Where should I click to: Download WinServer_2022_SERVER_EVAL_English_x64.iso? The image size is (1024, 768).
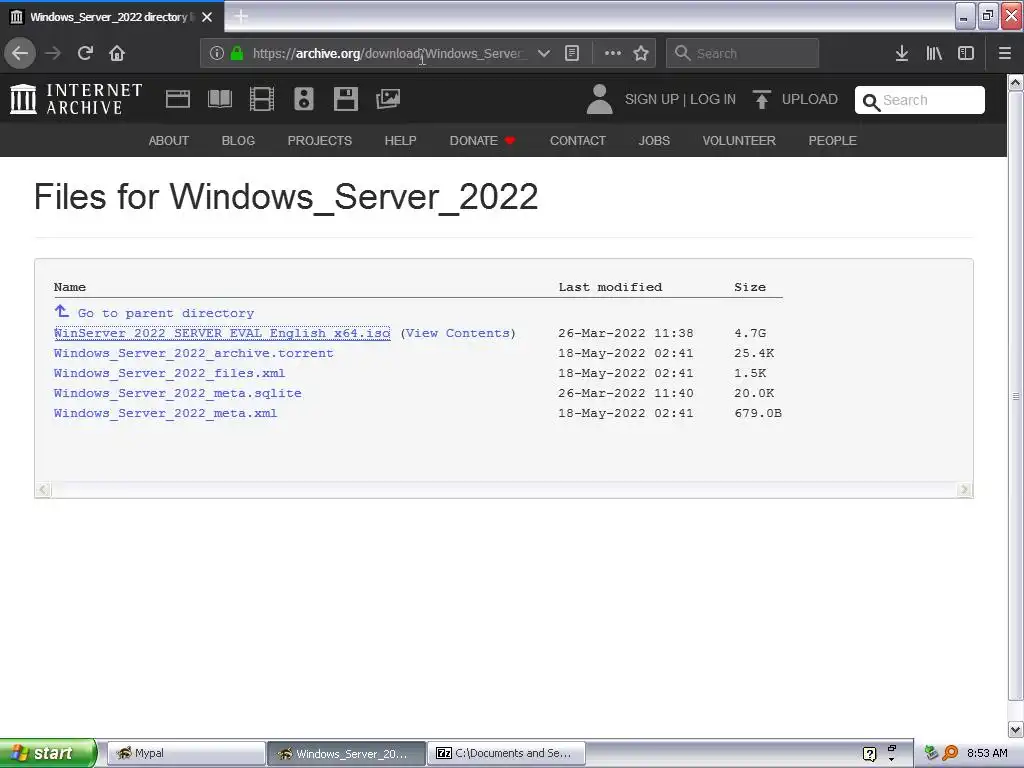[x=222, y=333]
